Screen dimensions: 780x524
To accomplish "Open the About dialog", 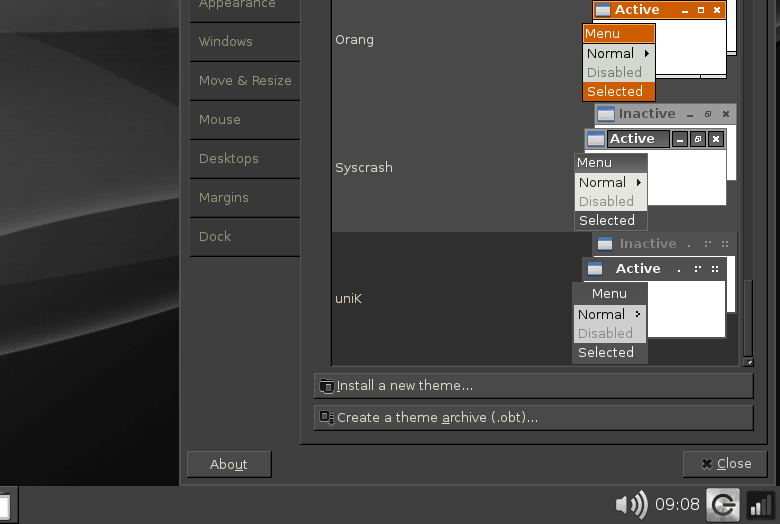I will tap(229, 464).
